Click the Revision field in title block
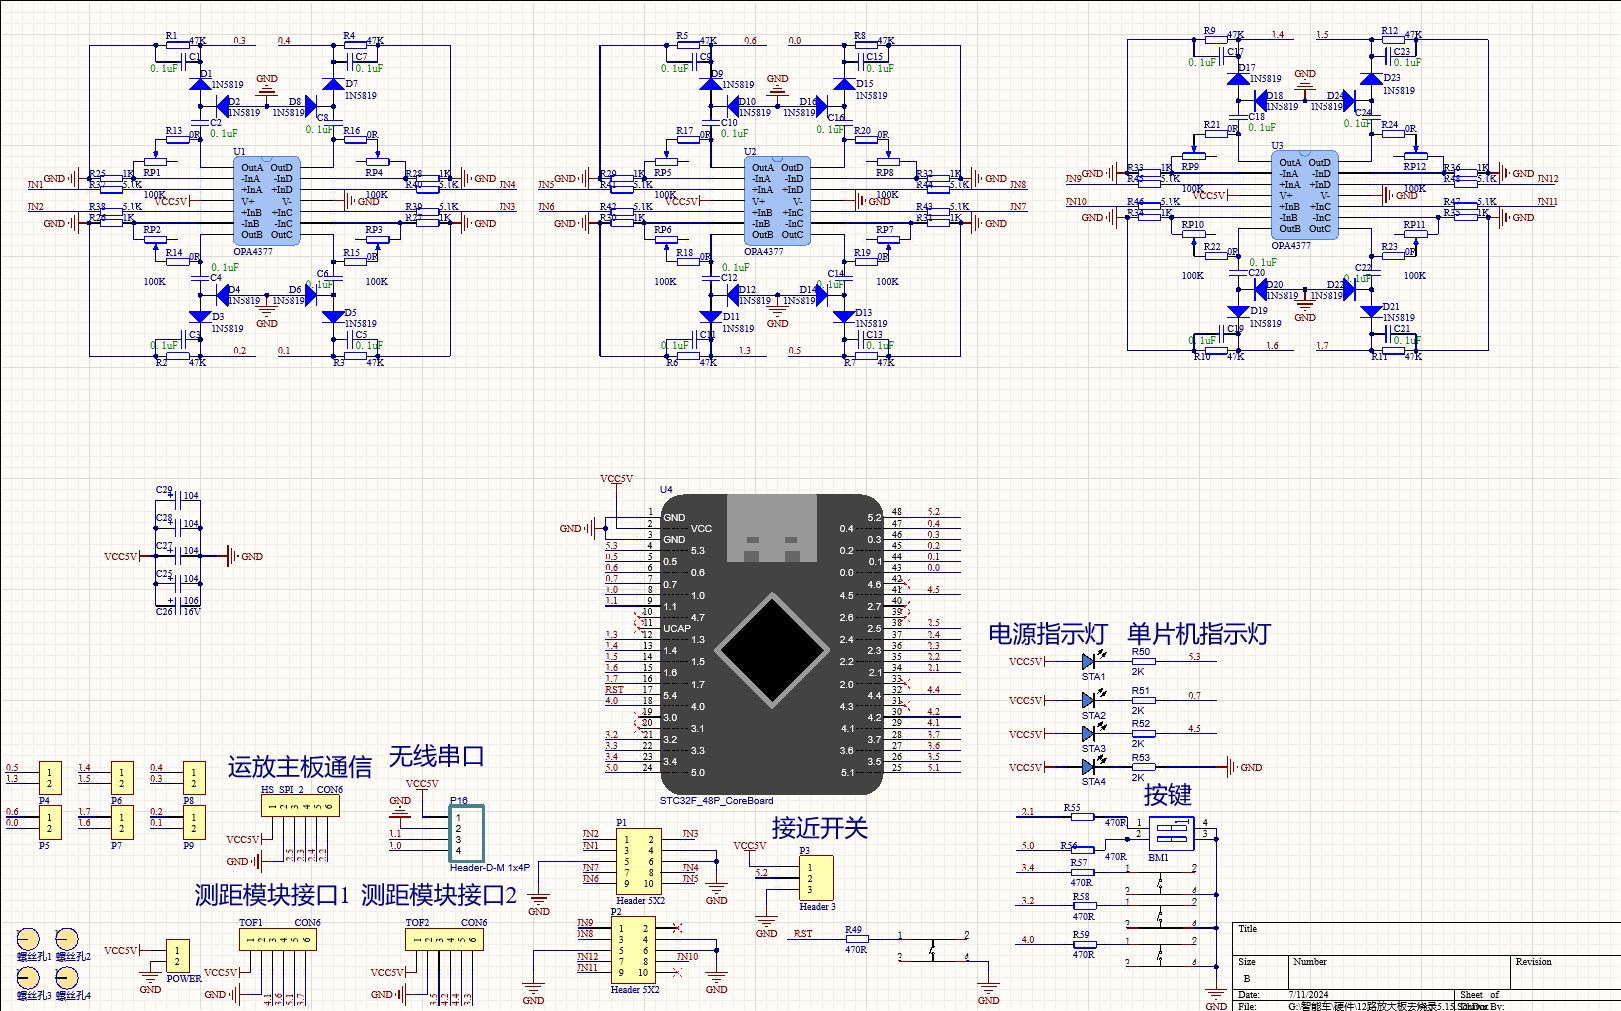 click(1533, 962)
